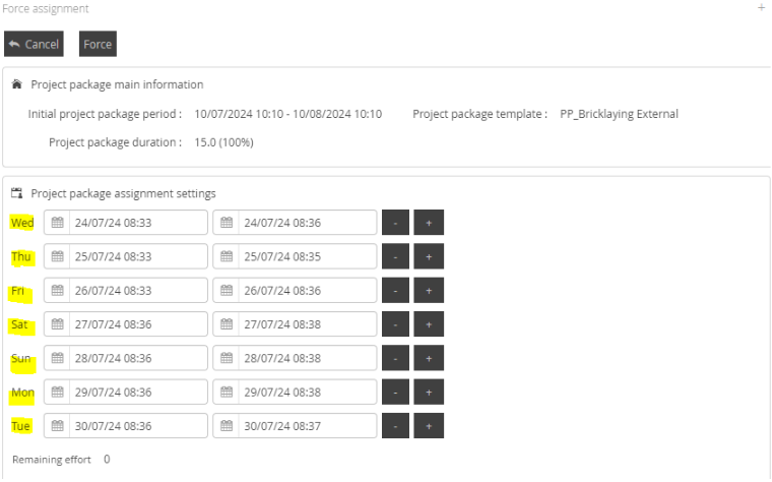Open calendar icon for Fri end date

tap(226, 291)
